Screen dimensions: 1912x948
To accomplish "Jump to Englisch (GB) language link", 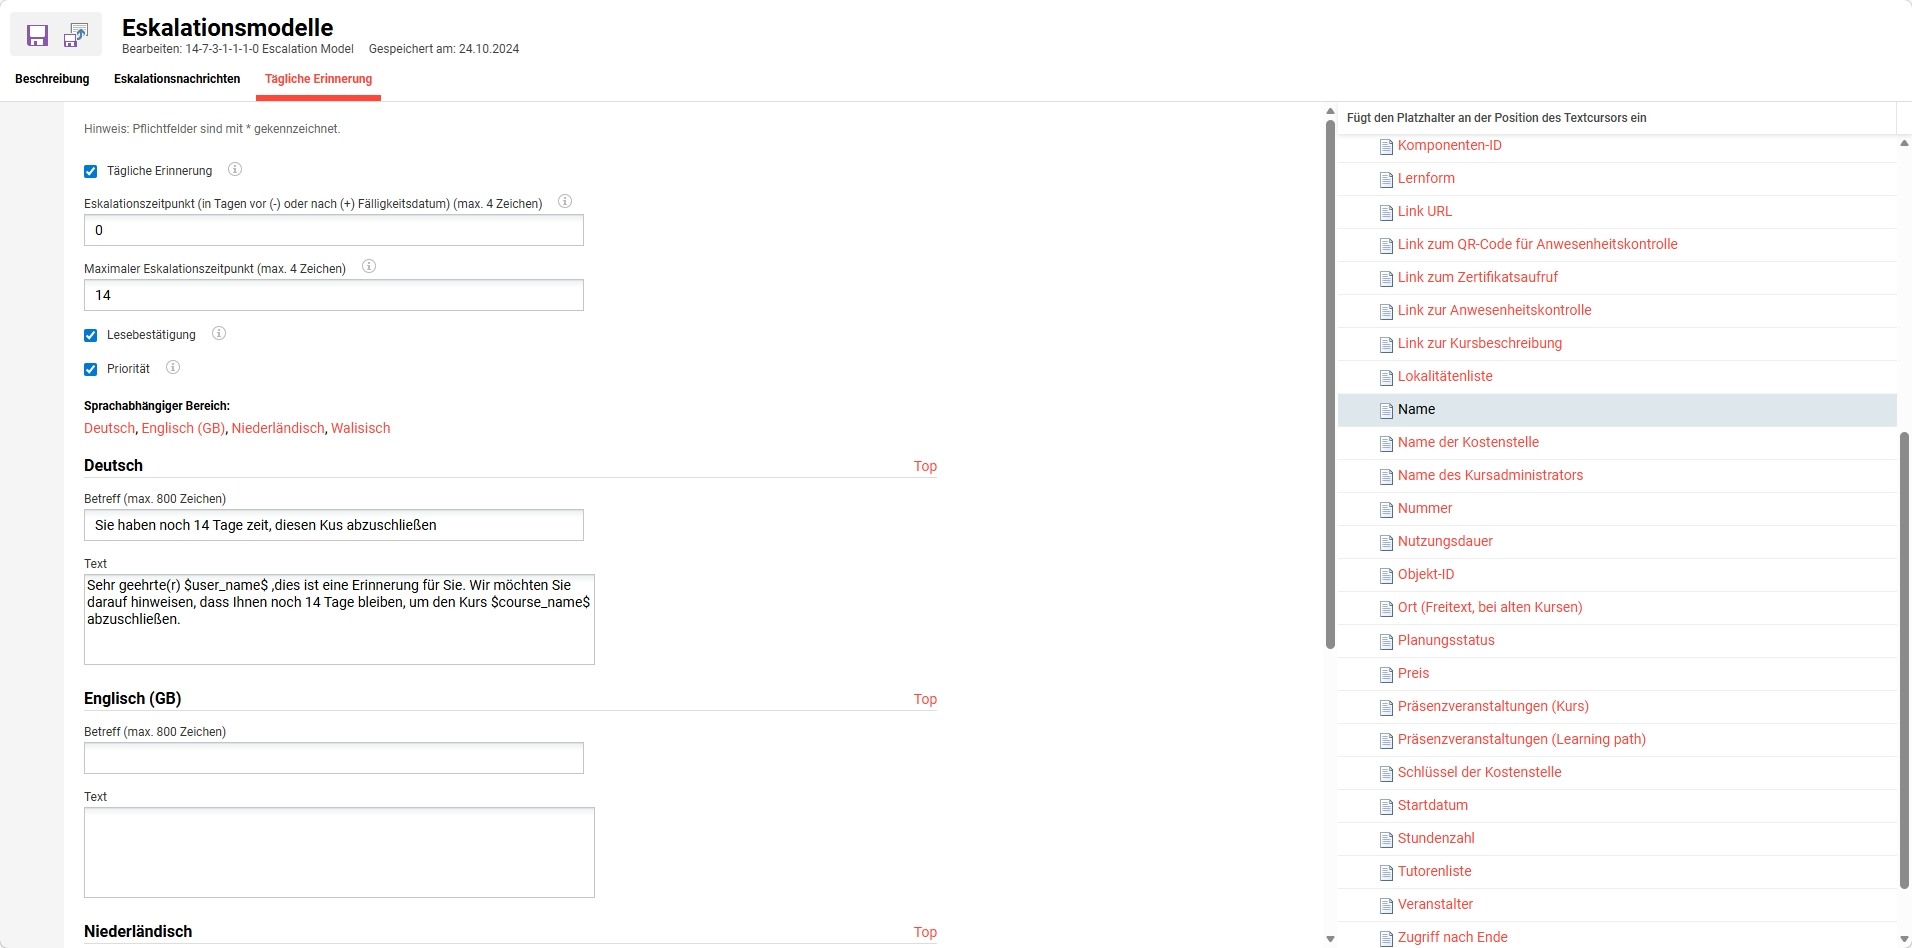I will pos(183,428).
